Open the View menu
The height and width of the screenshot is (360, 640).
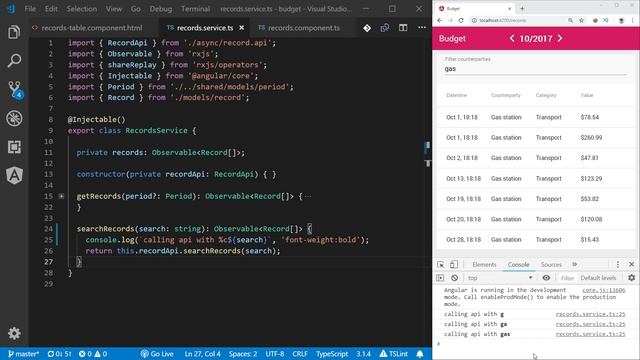[x=113, y=9]
